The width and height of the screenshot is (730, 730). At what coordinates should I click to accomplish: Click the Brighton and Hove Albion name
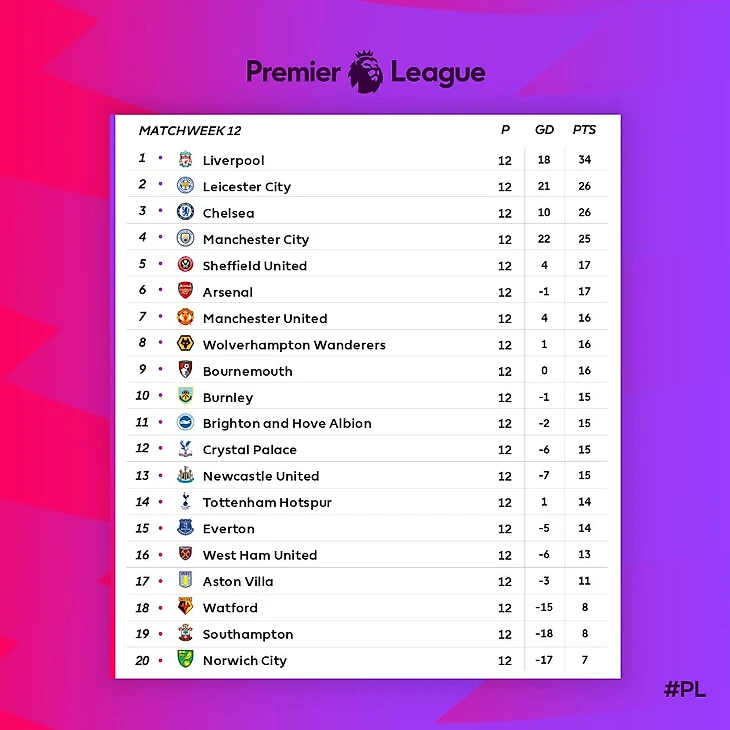click(x=287, y=423)
